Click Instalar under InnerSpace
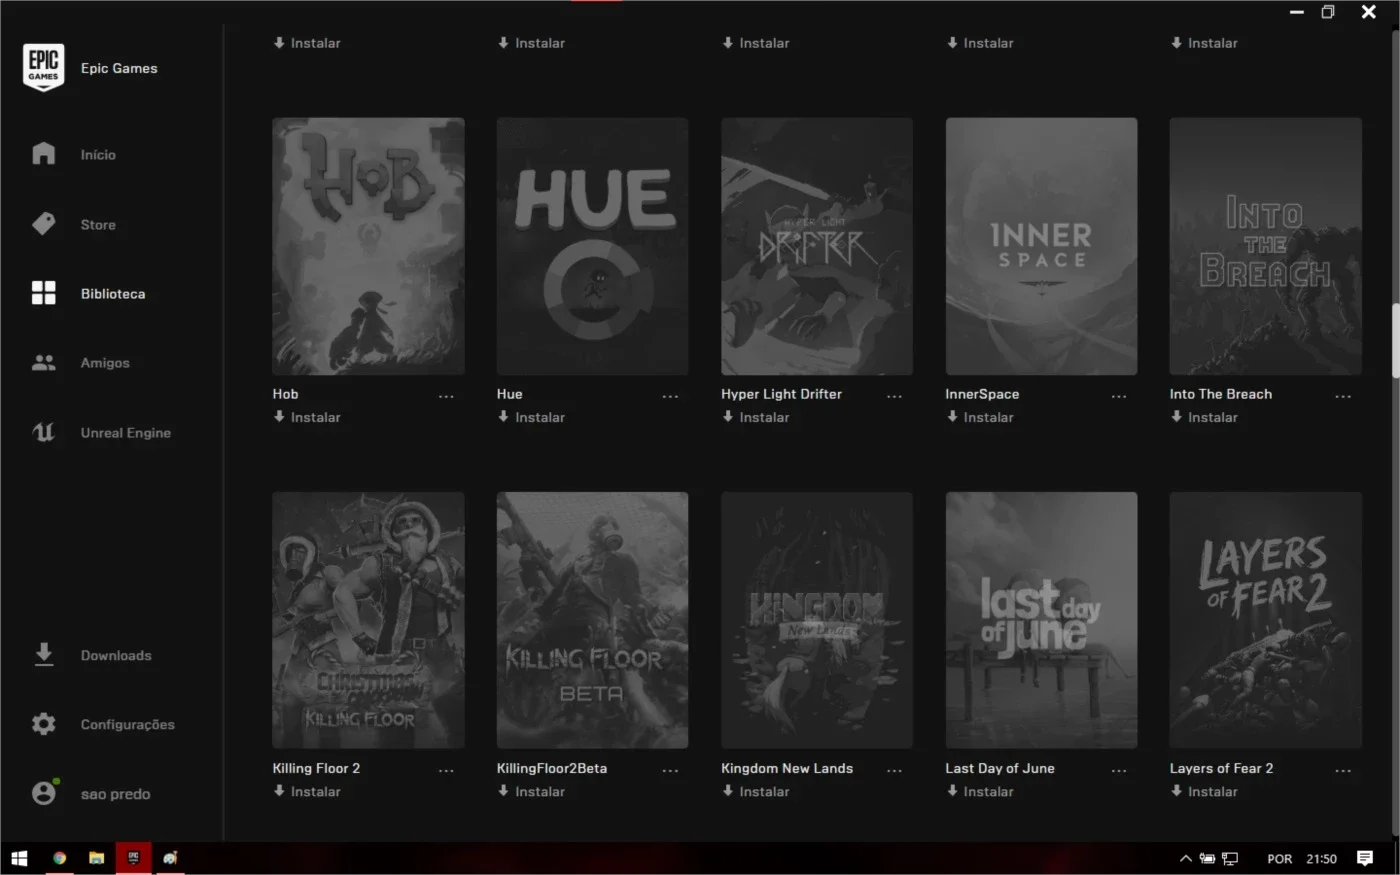 980,417
